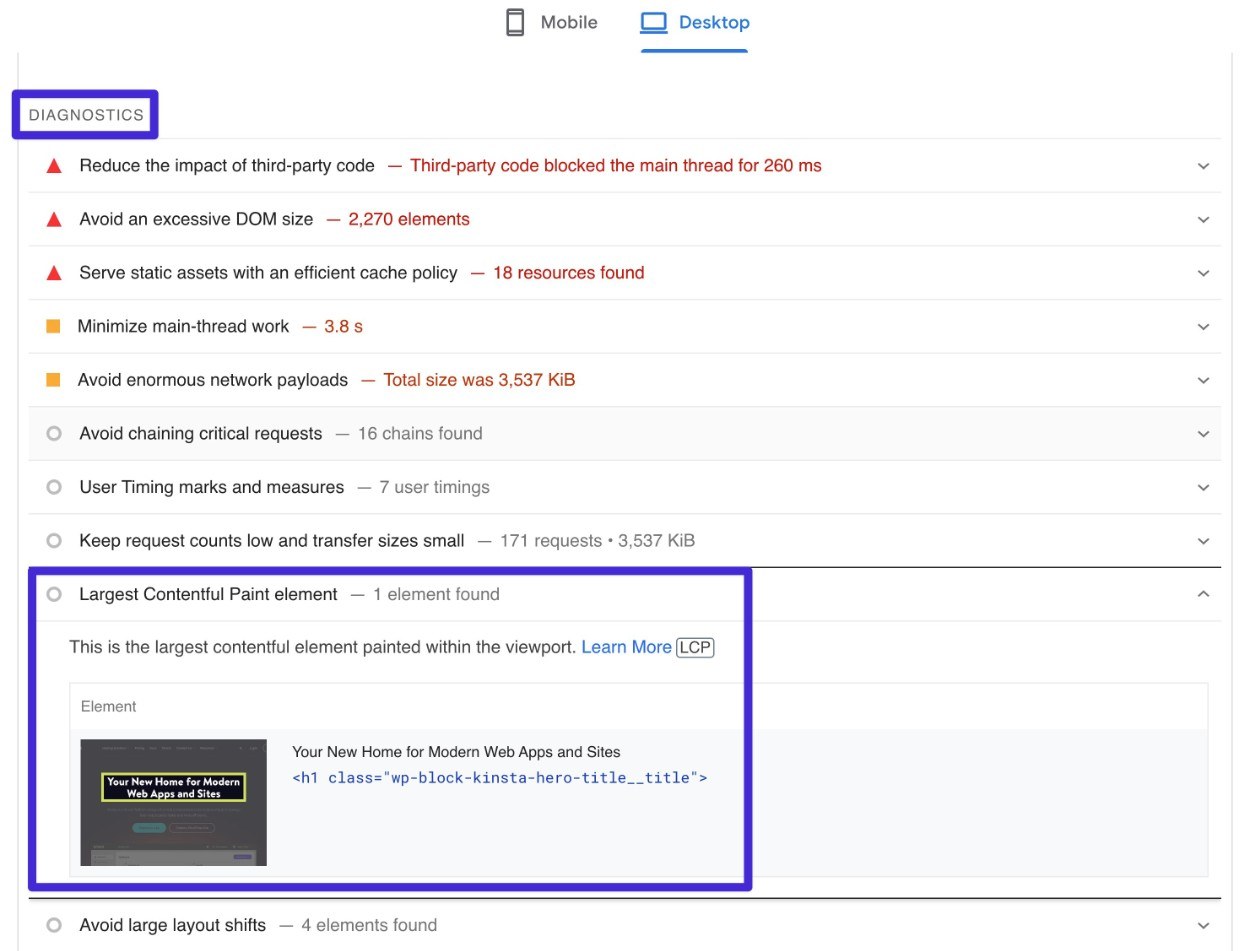
Task: Expand the Reduce third-party code diagnostic
Action: point(1204,166)
